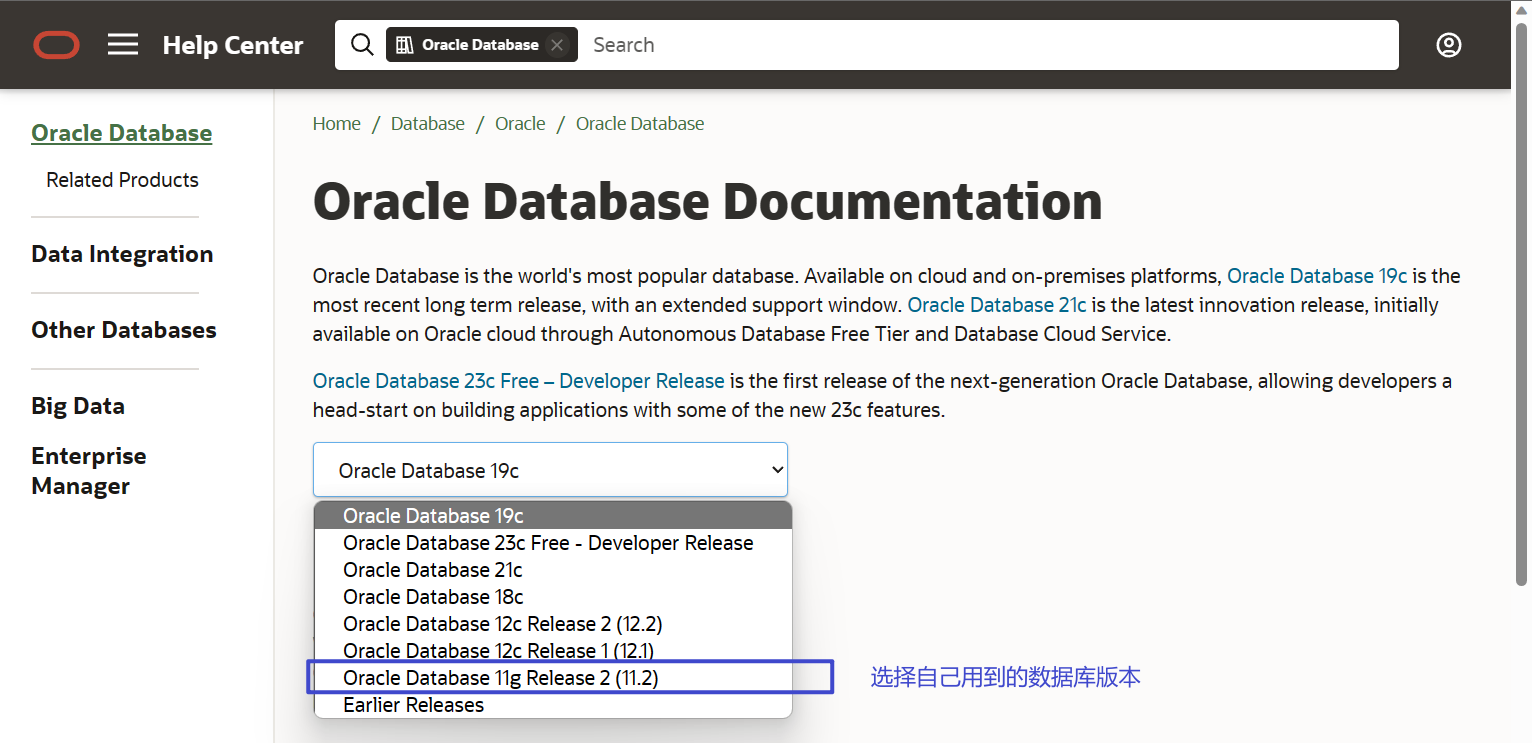The image size is (1532, 743).
Task: Open Related Products in the sidebar
Action: 122,180
